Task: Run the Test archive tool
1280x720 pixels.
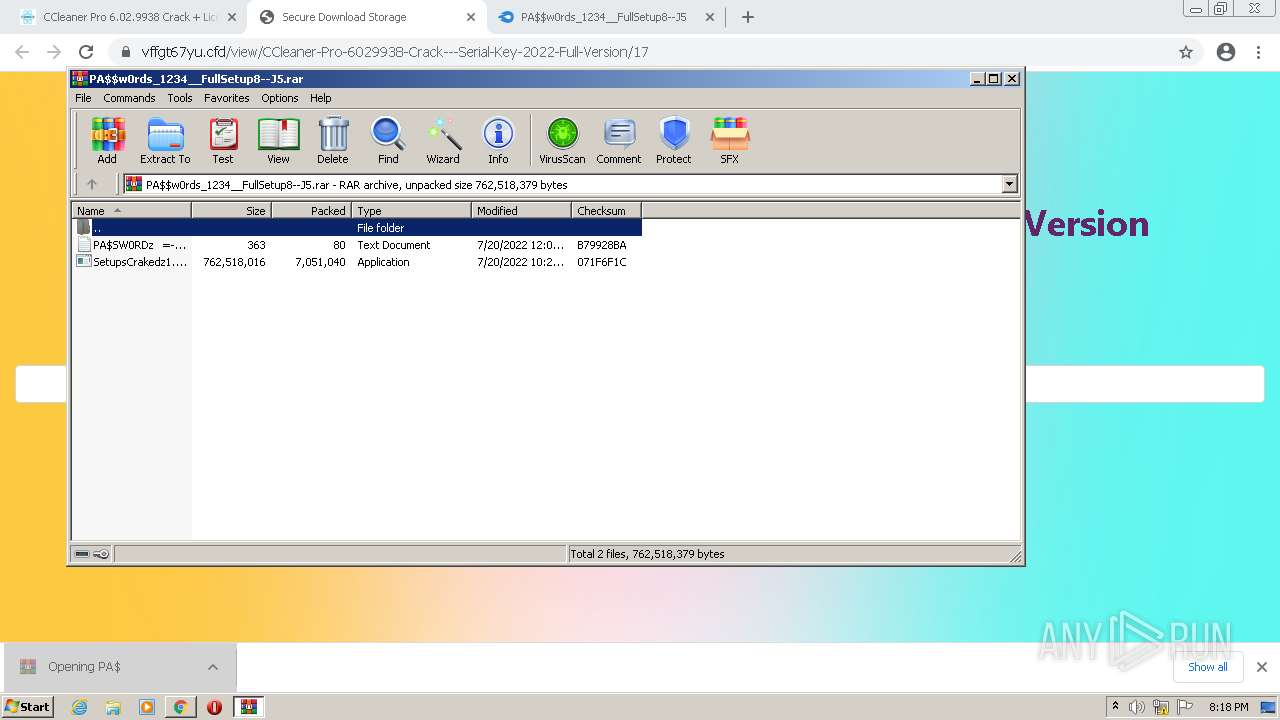Action: pyautogui.click(x=223, y=141)
